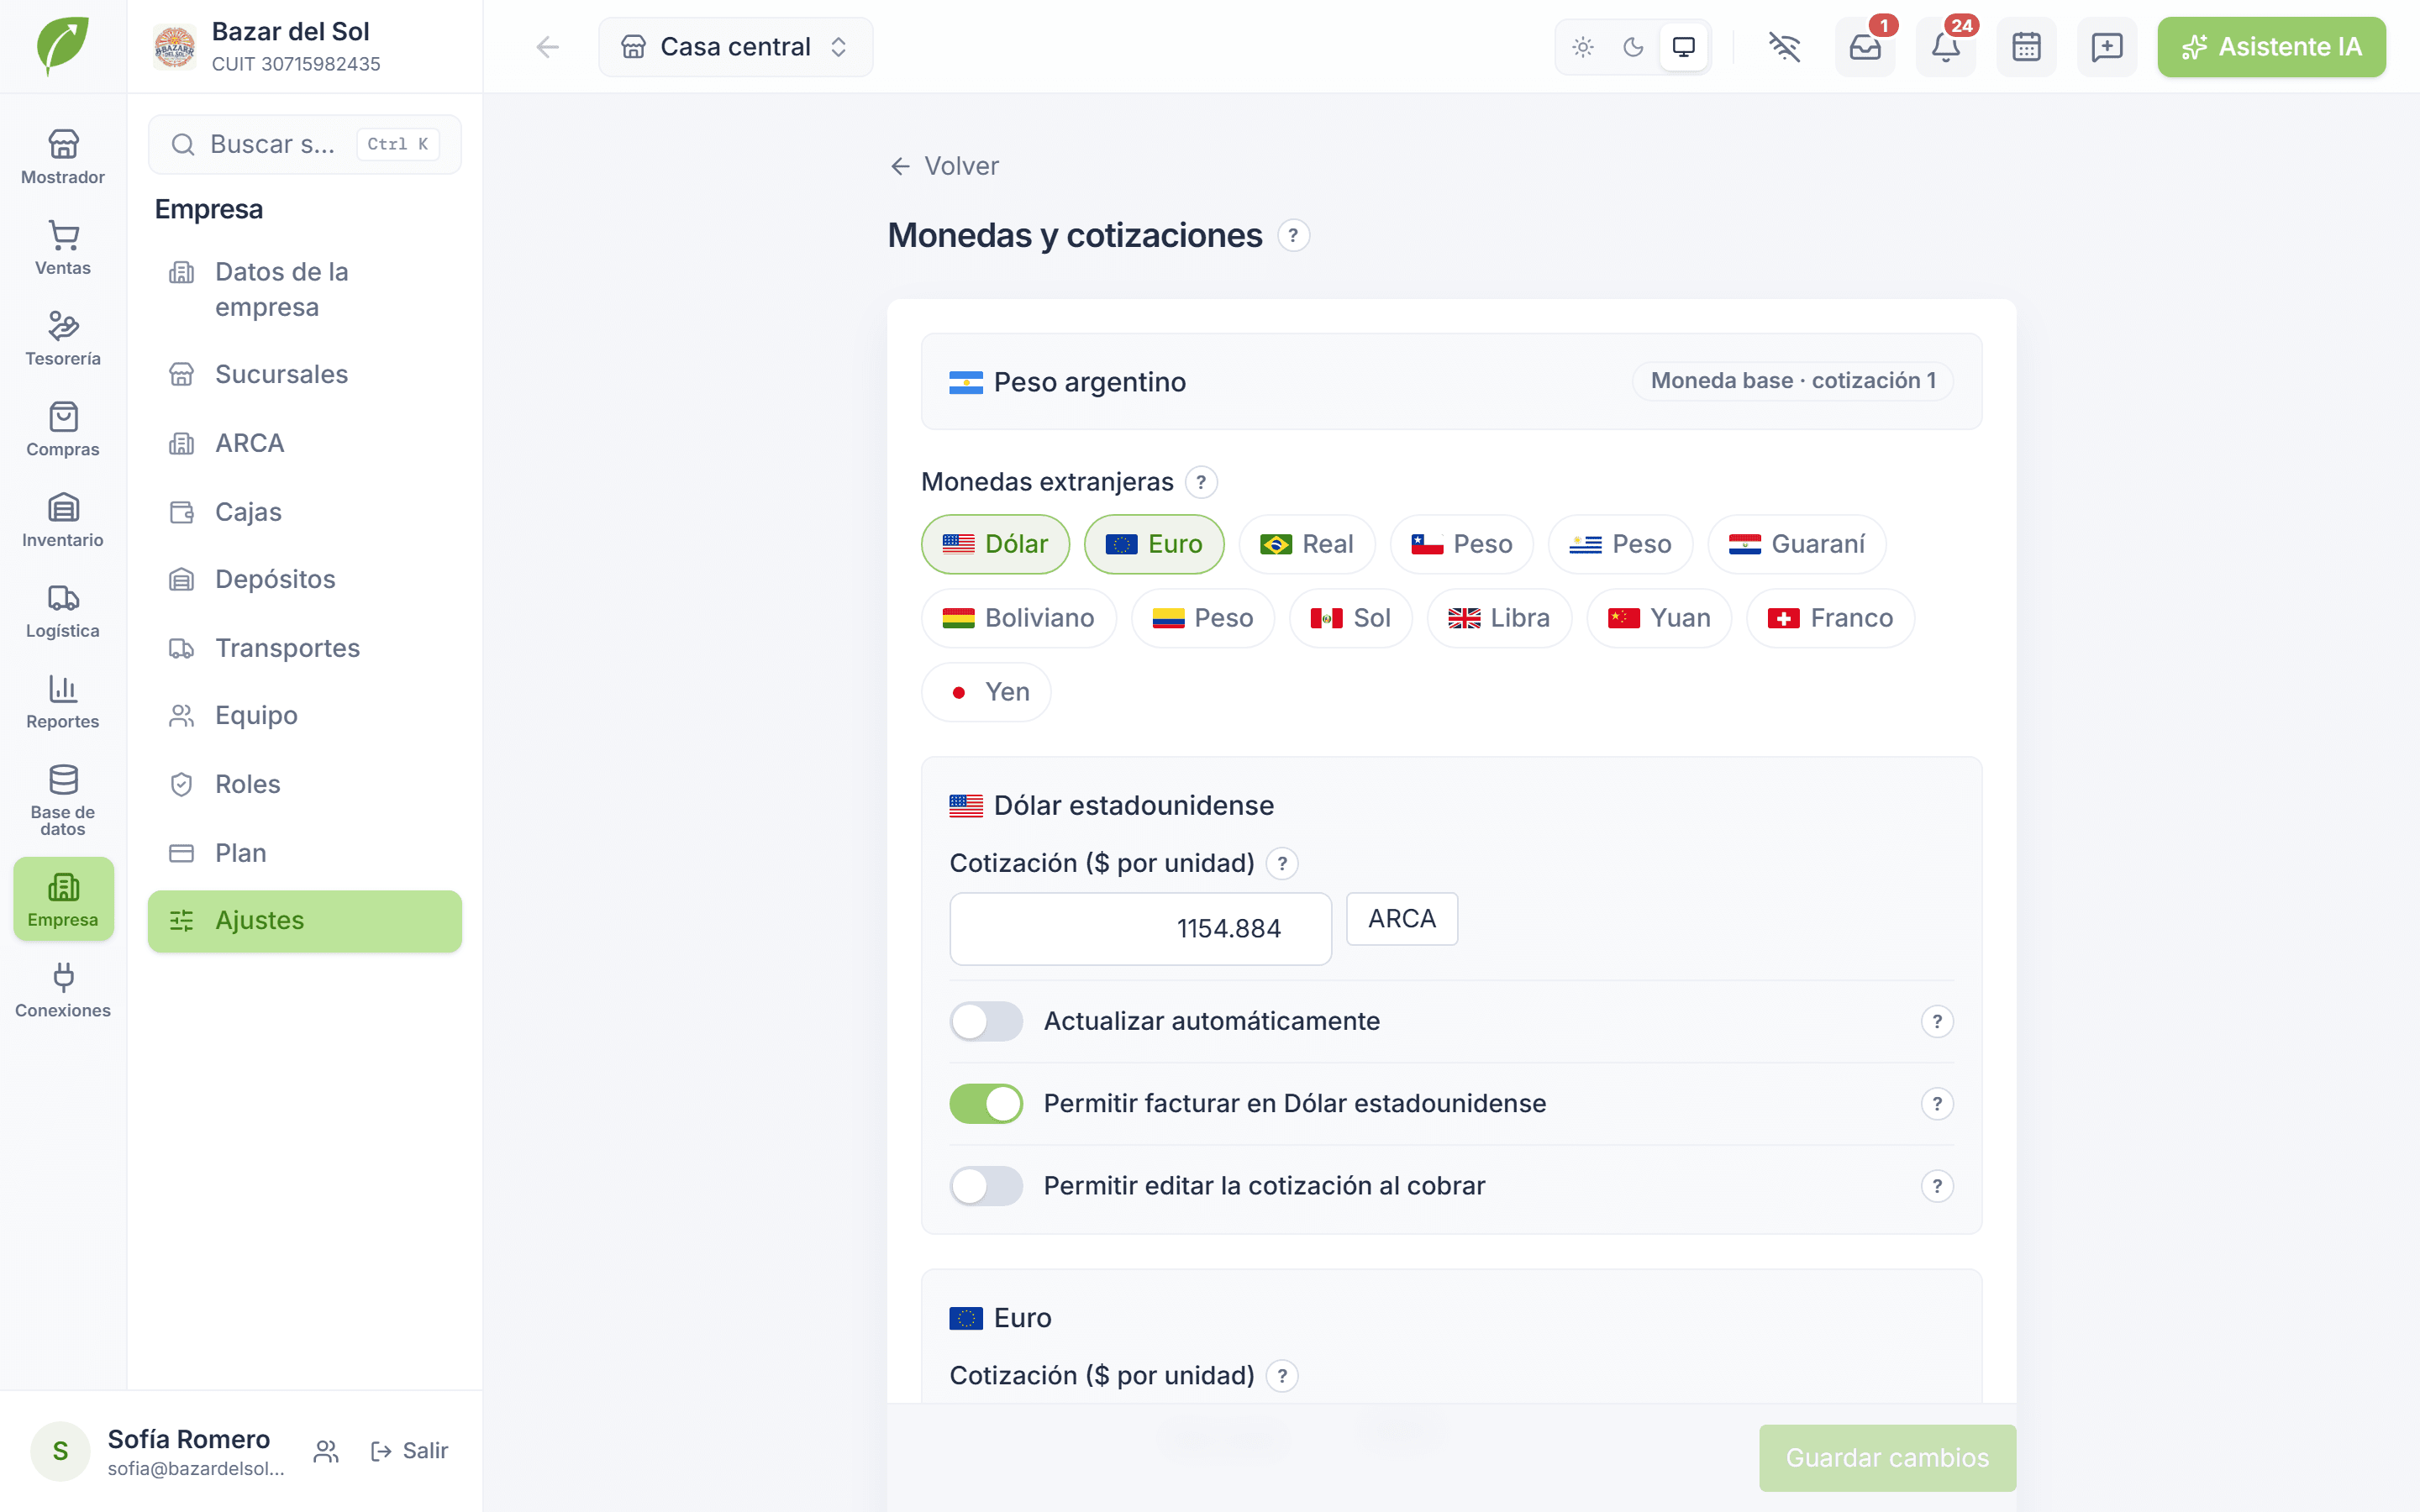Open Tesorería module
Screen dimensions: 2420x1512
[x=63, y=339]
